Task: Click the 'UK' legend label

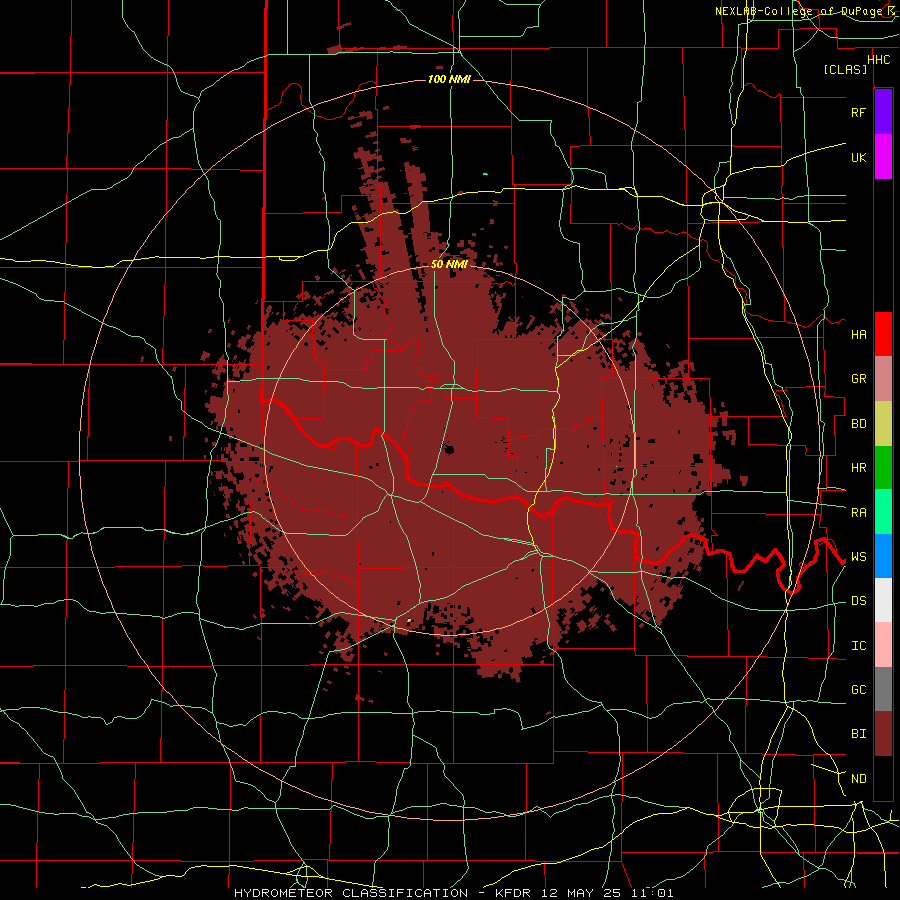Action: 858,157
